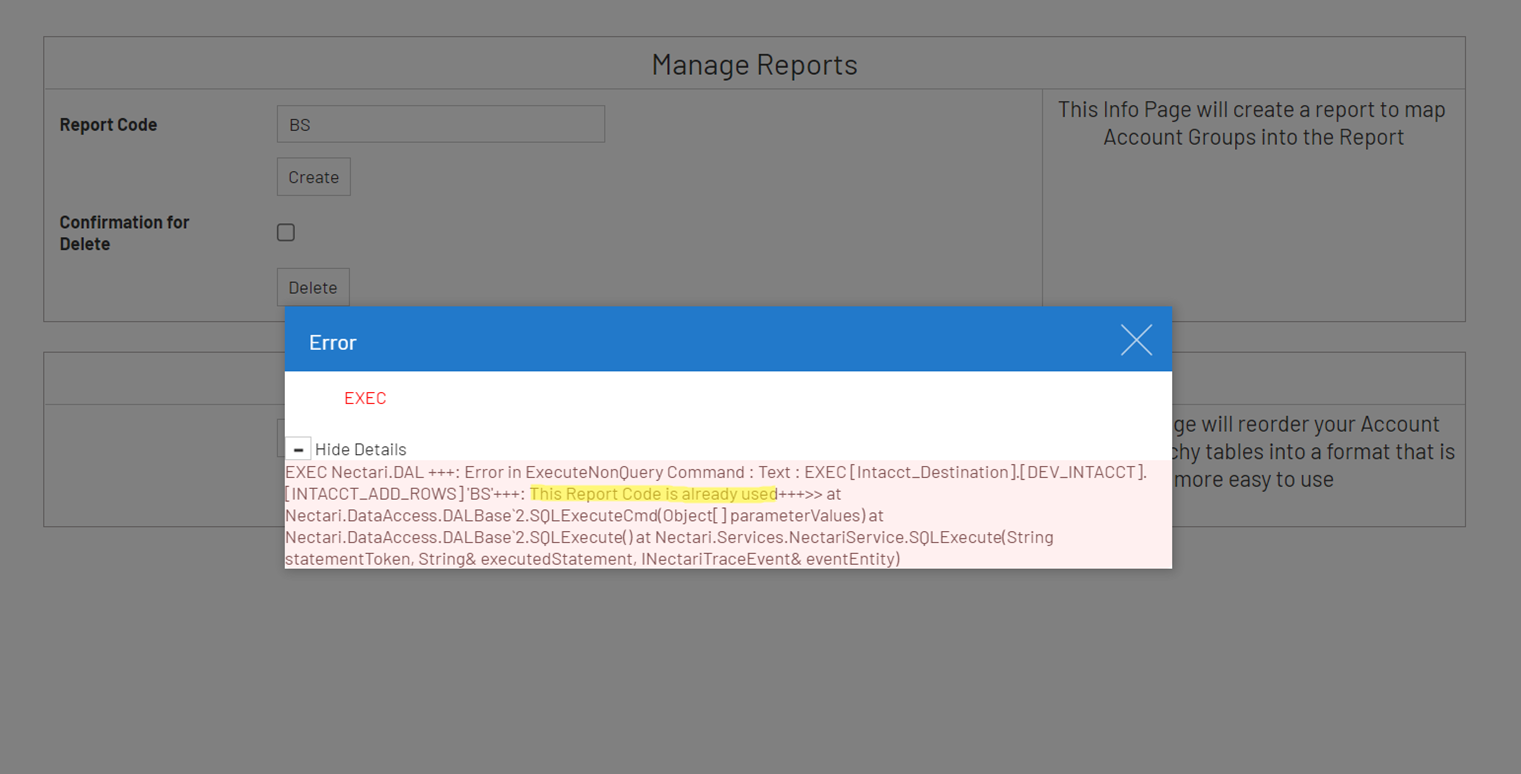Click the Report Code field label
The image size is (1521, 774).
coord(108,125)
